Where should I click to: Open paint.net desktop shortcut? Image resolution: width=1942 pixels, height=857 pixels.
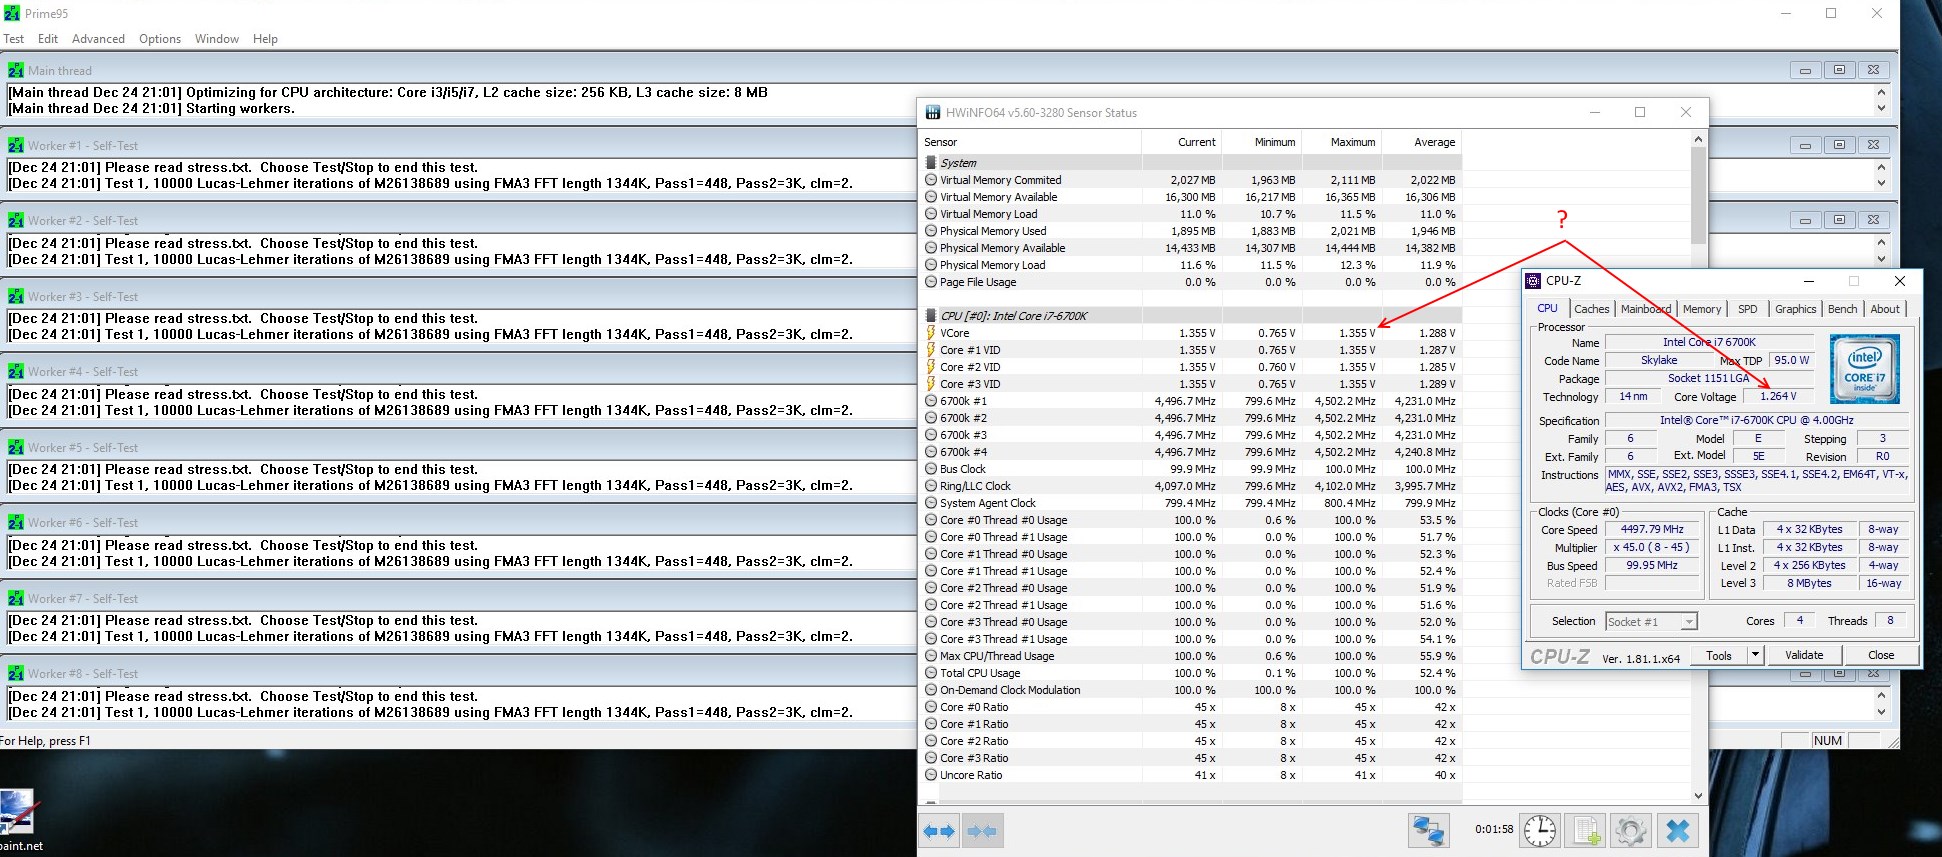20,820
